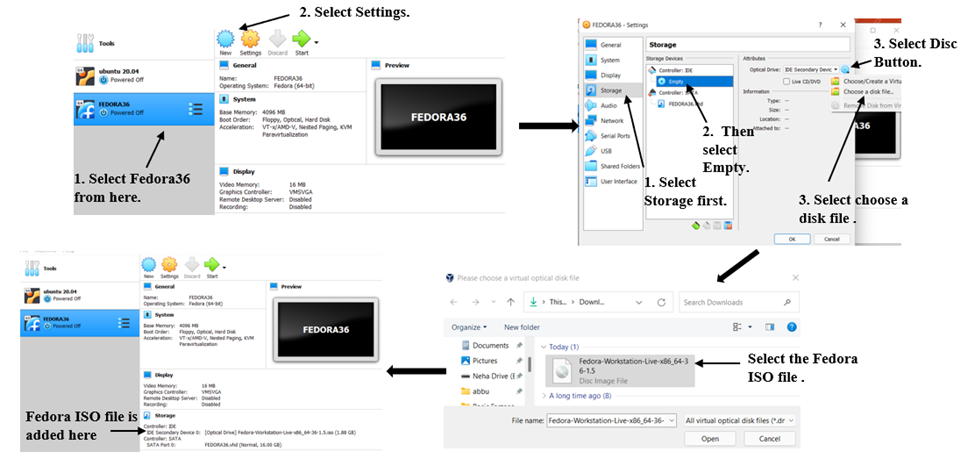Choose 'Choose a disk file...' menu entry
Viewport: 975px width, 459px height.
click(865, 92)
